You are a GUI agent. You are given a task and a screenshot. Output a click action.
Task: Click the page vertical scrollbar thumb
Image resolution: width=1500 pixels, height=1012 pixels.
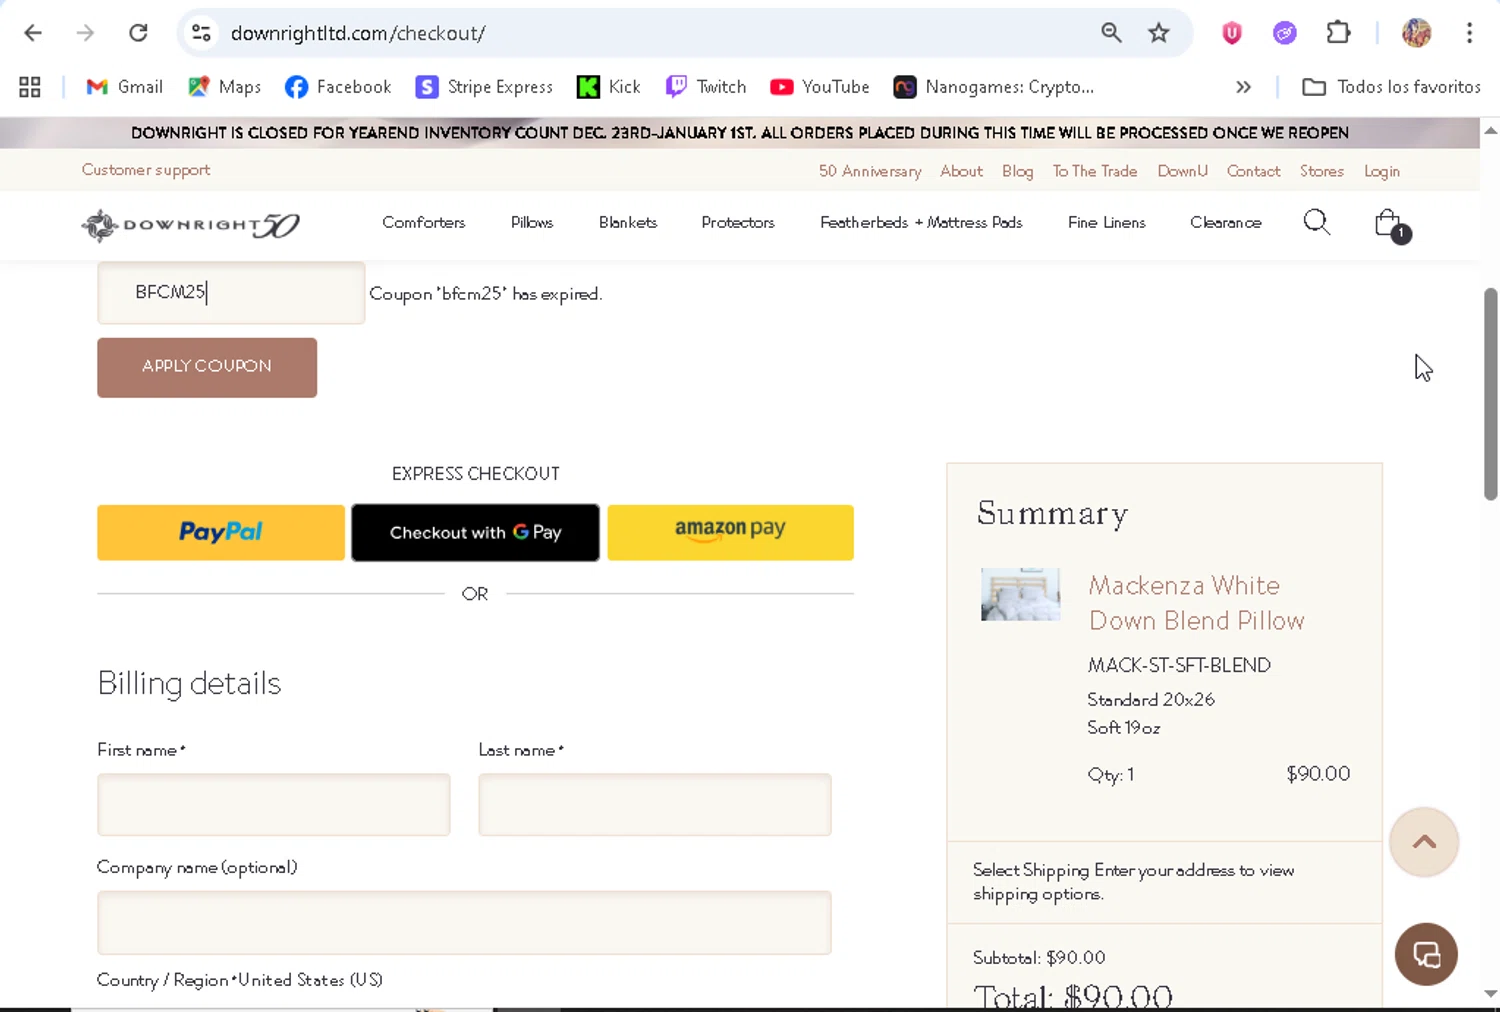point(1490,394)
